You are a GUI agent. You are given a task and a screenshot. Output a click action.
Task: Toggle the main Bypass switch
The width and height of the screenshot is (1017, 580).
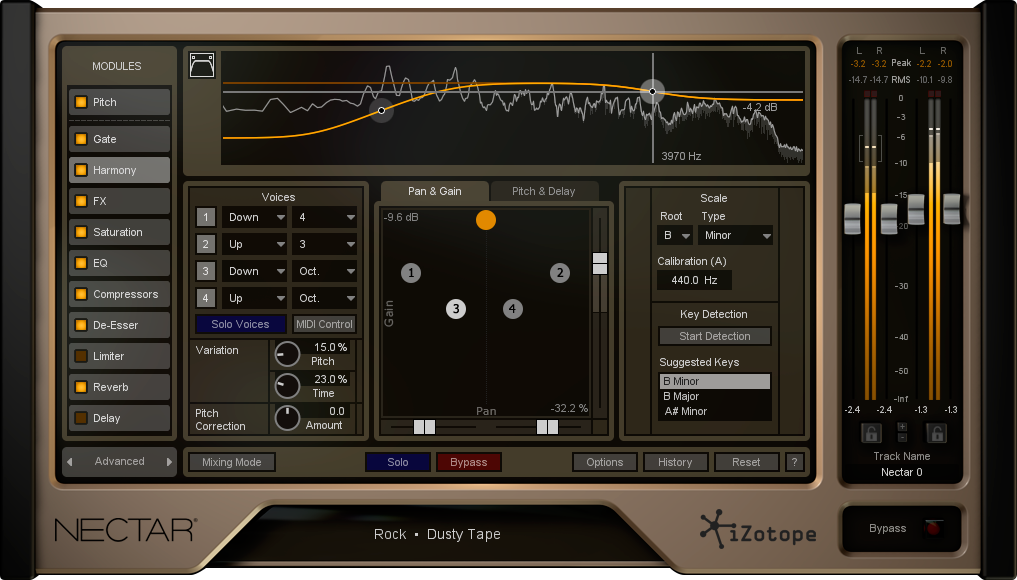[x=933, y=527]
